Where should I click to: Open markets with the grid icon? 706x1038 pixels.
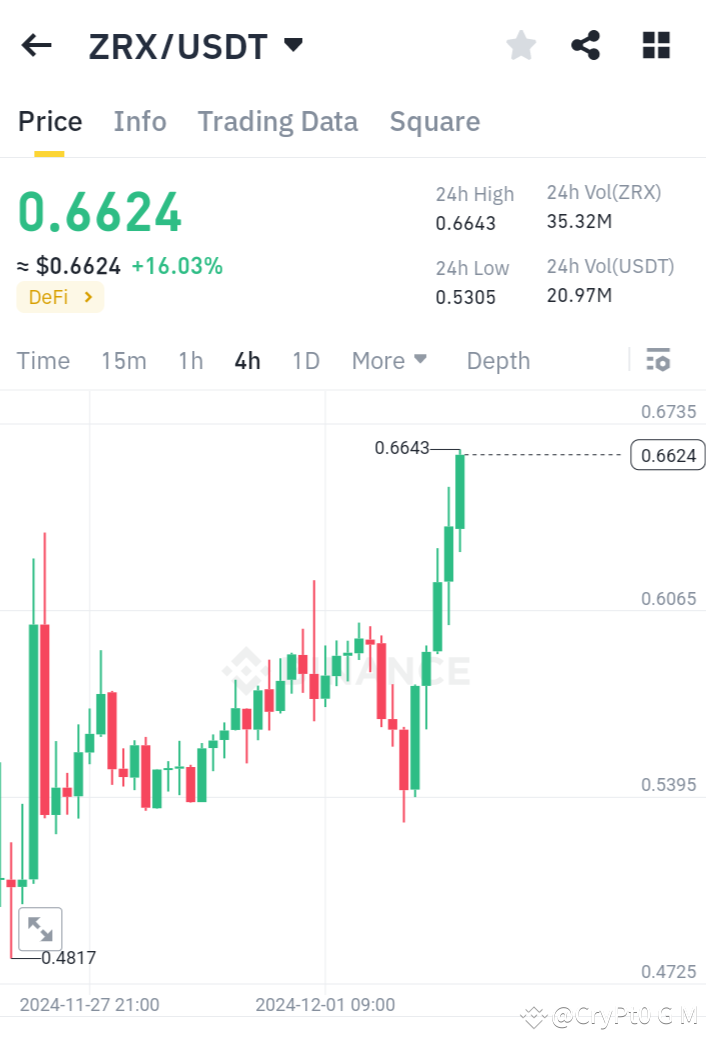point(655,45)
